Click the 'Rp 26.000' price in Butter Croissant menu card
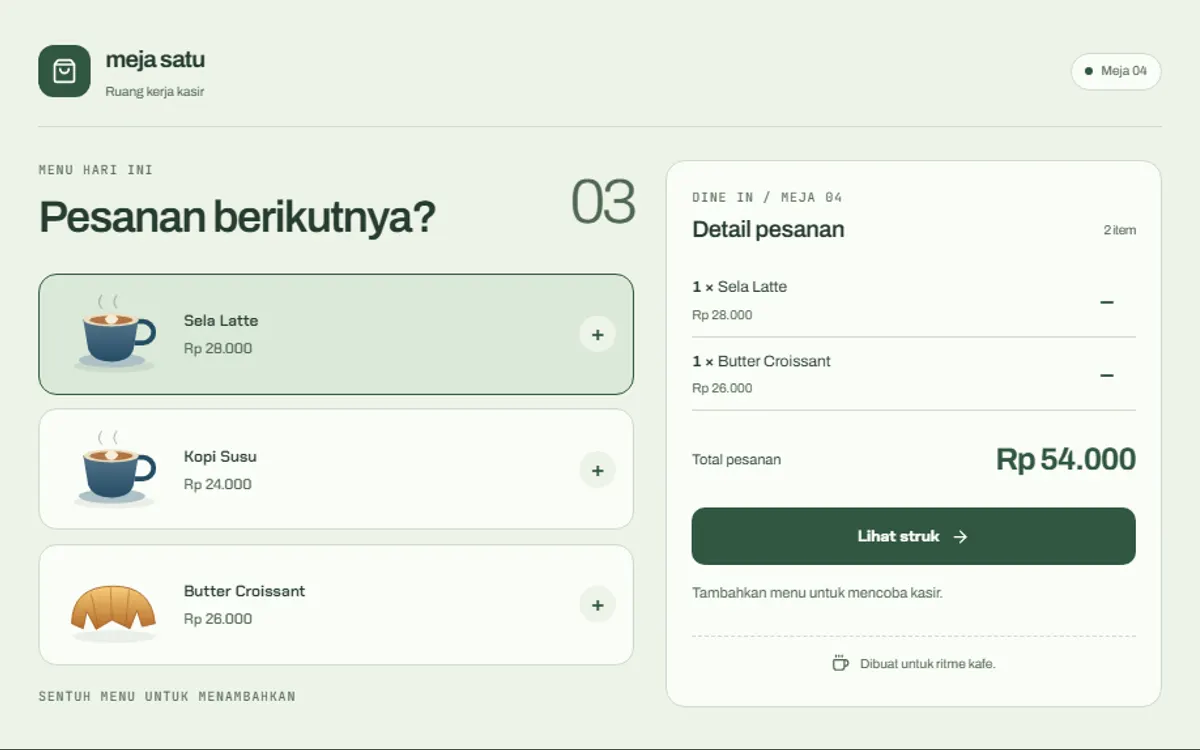Screen dimensions: 1200x750 pos(218,619)
